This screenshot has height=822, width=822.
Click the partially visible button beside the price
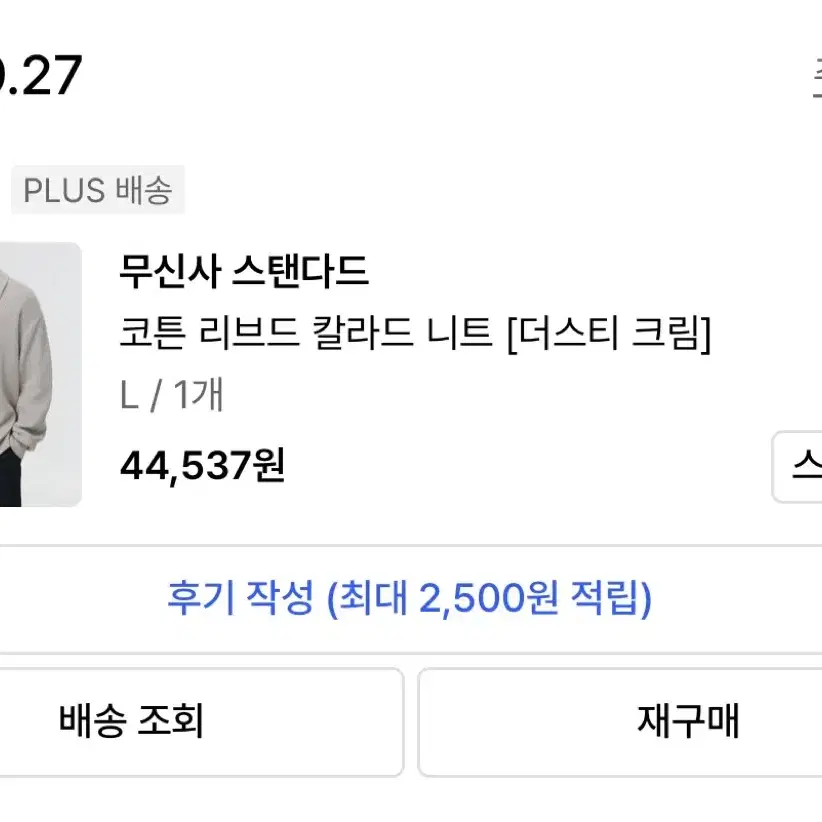click(797, 467)
